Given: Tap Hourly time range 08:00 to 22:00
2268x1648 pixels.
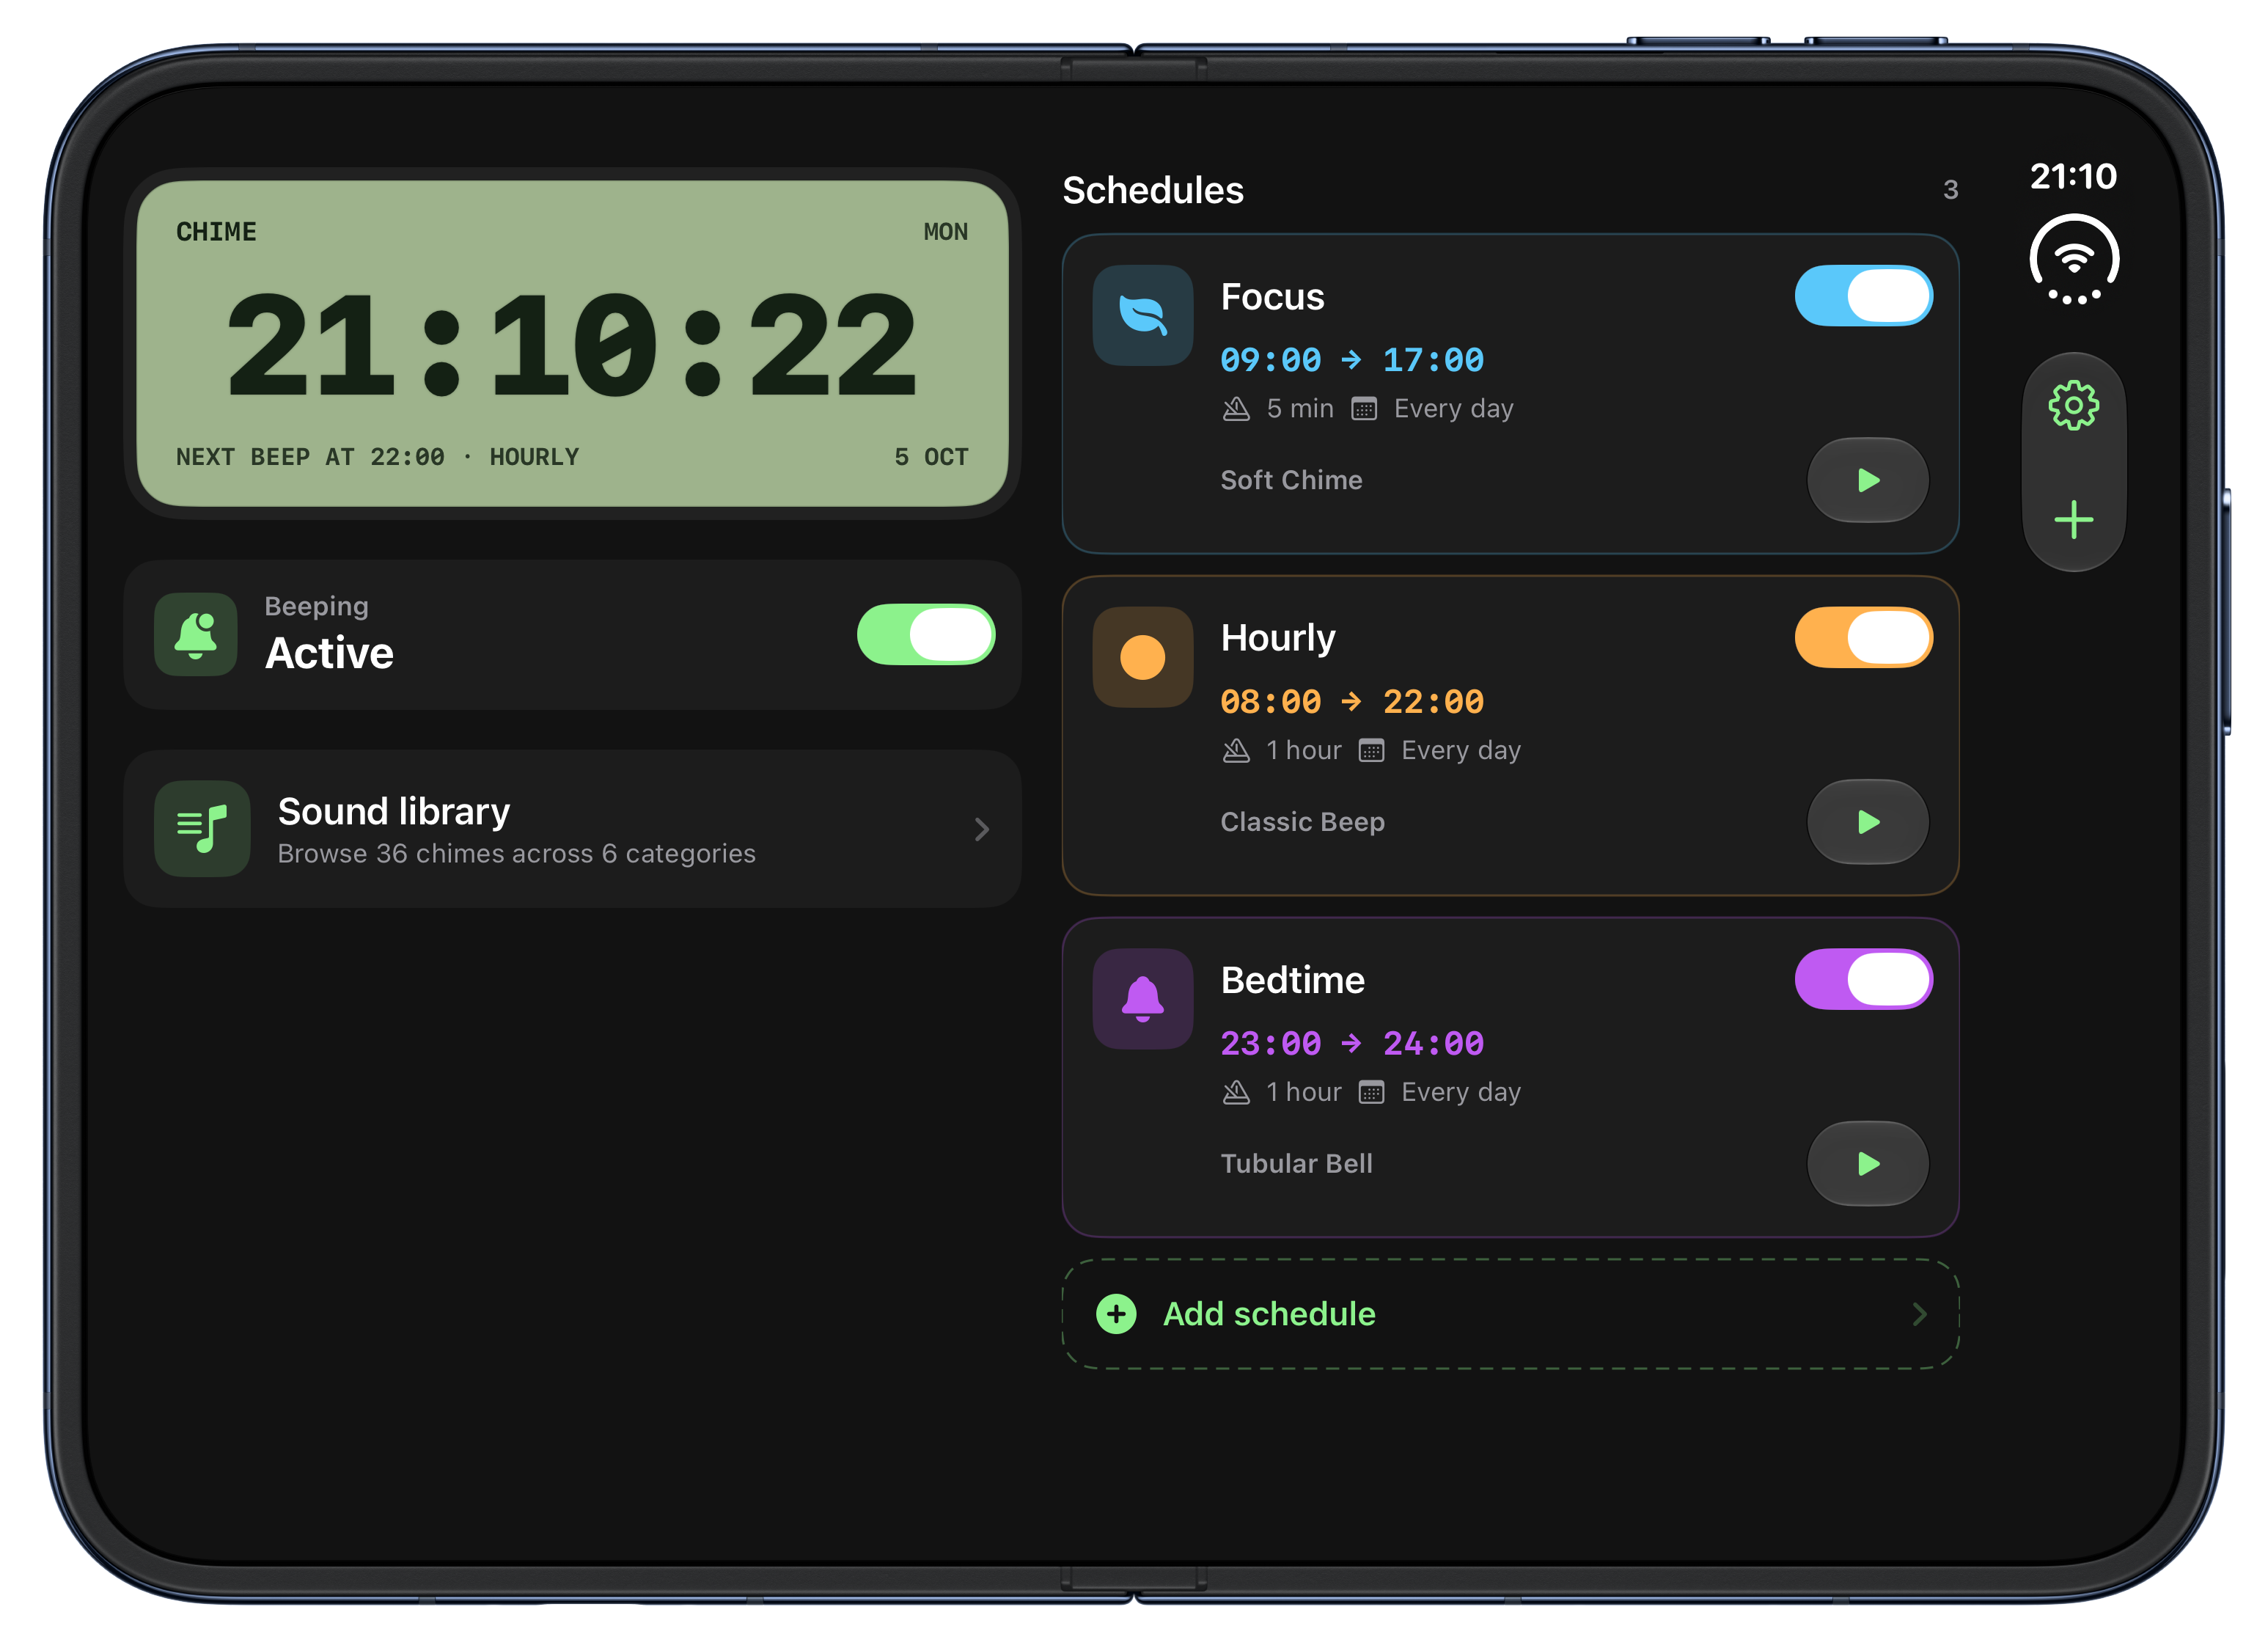Looking at the screenshot, I should pos(1352,702).
